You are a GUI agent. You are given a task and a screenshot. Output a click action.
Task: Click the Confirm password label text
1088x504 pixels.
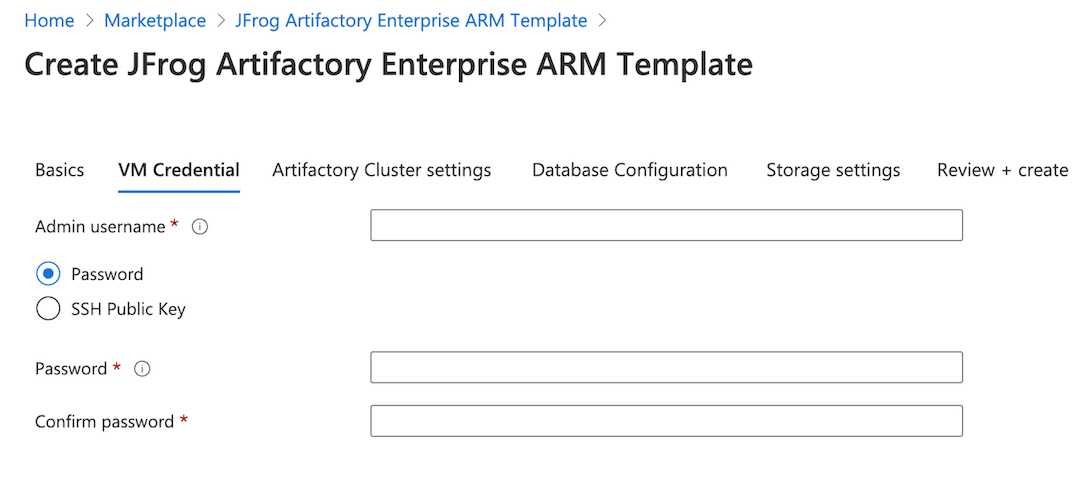pos(104,422)
